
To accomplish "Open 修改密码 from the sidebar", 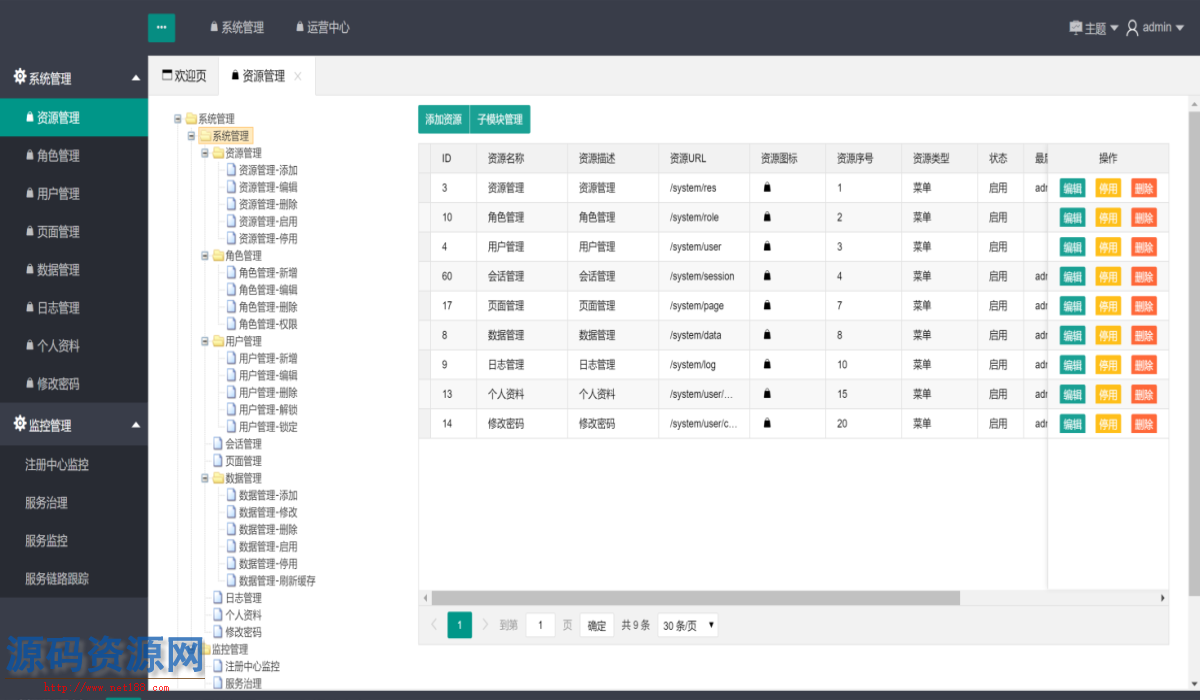I will [74, 383].
